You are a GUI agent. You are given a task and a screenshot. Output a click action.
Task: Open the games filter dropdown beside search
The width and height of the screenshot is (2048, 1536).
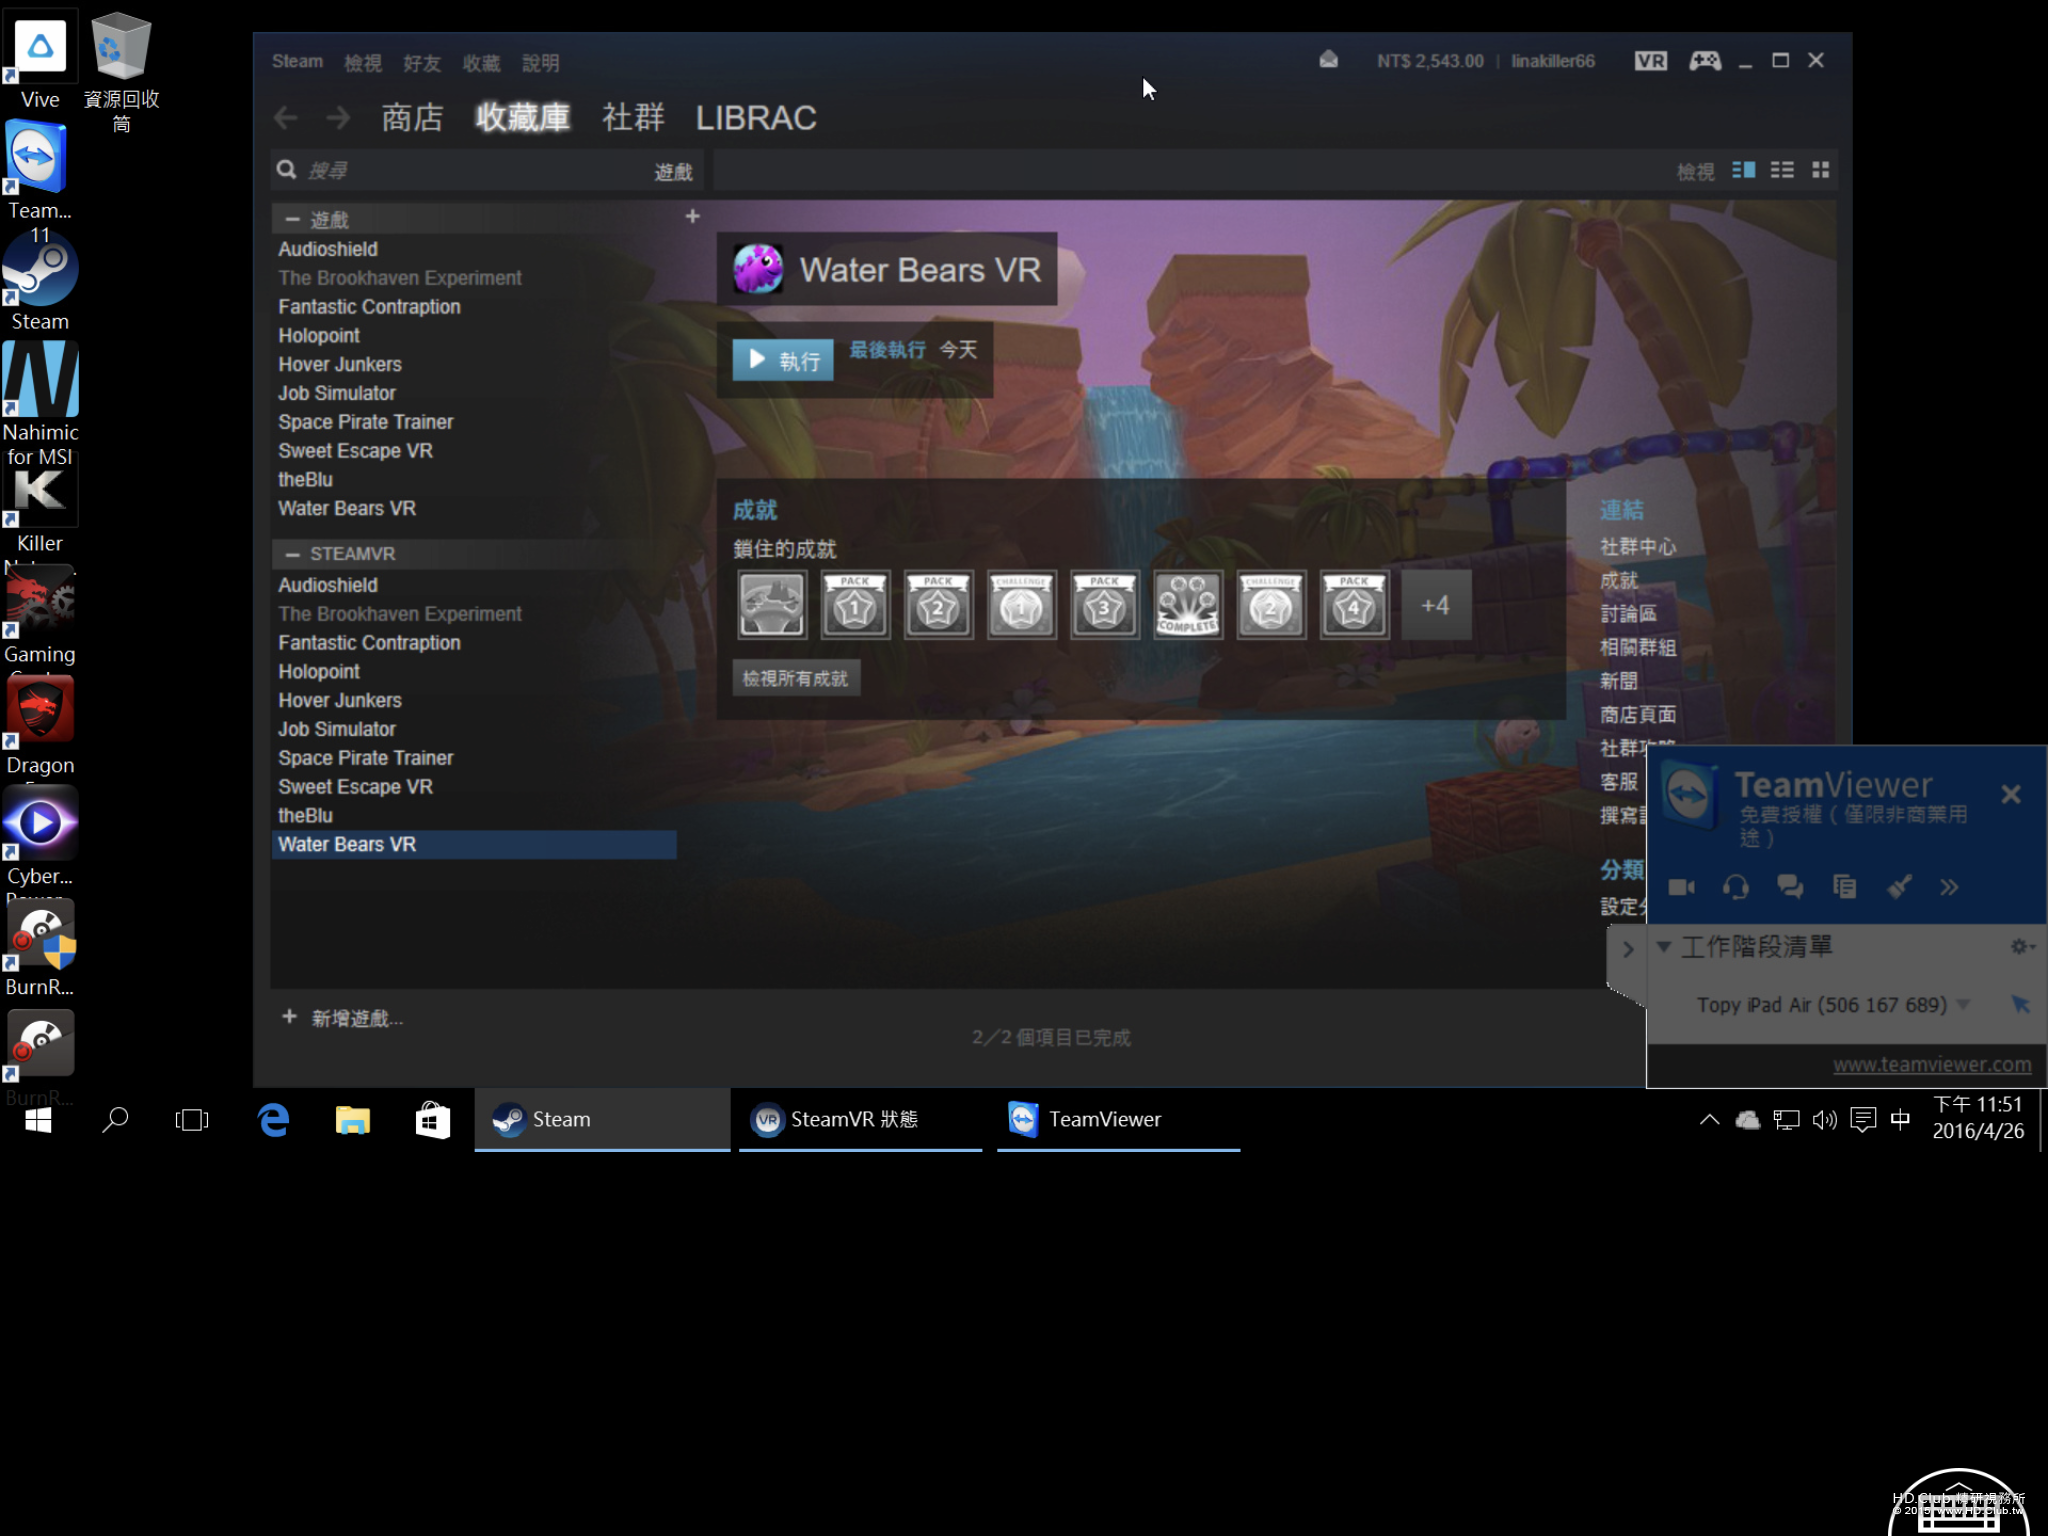coord(673,172)
